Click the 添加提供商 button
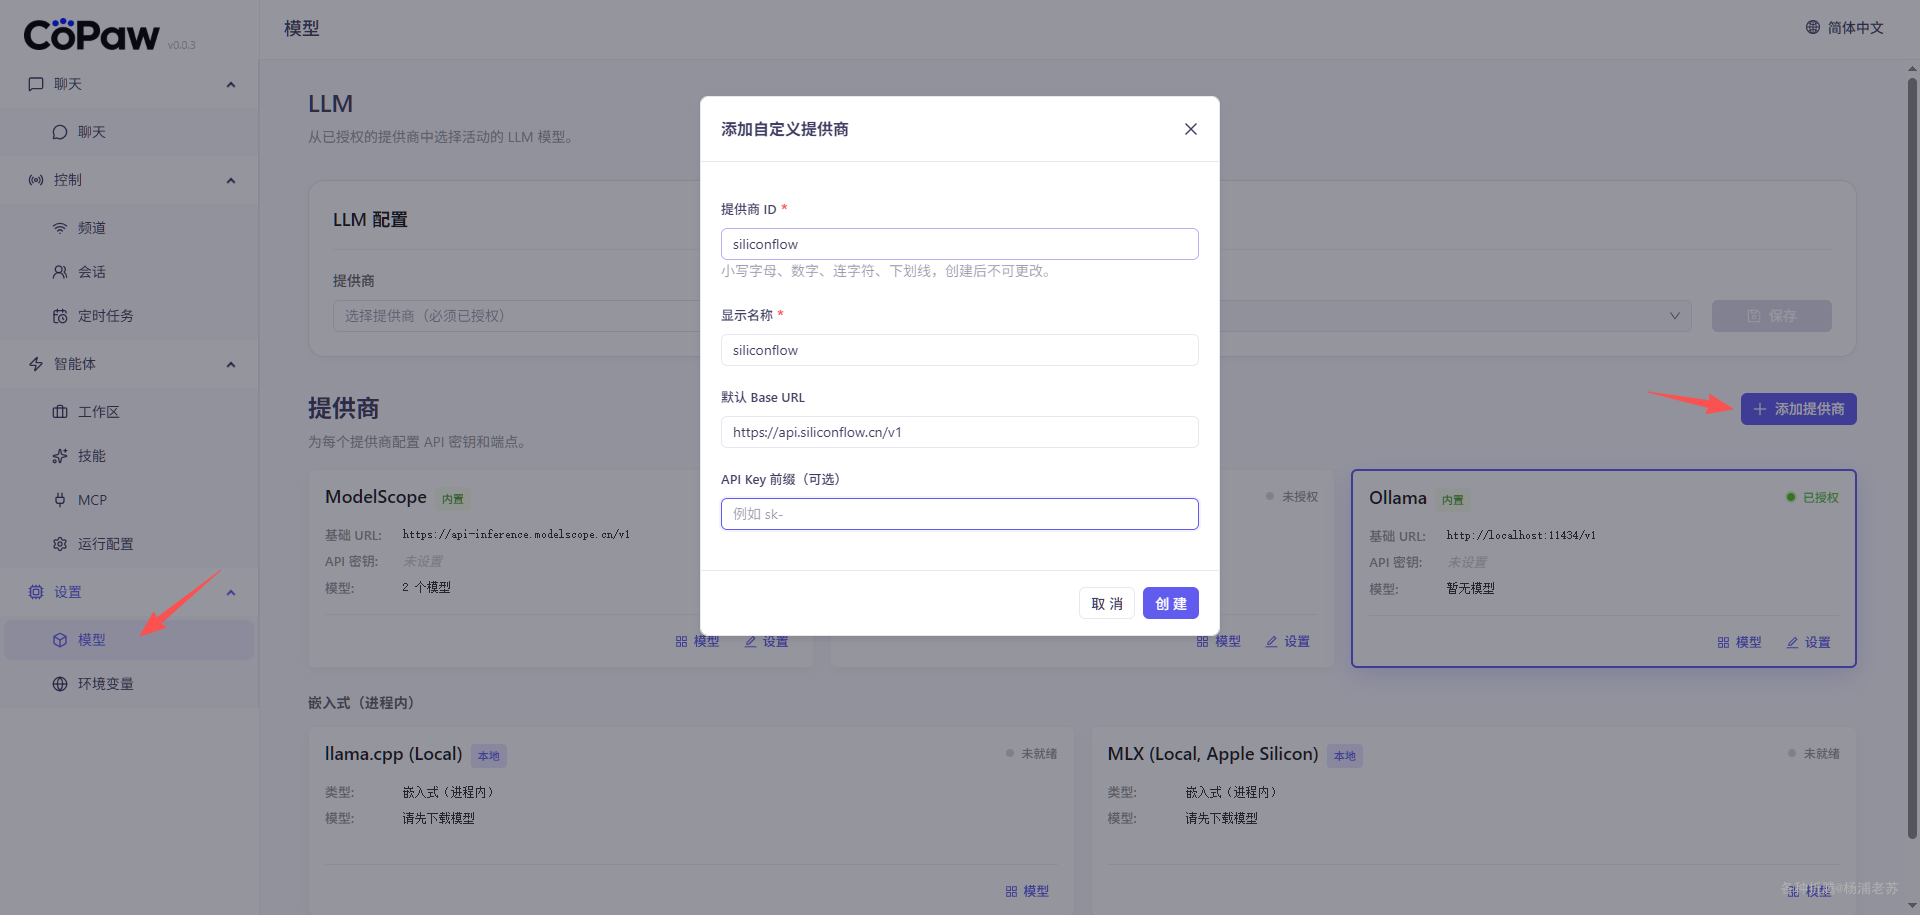Image resolution: width=1920 pixels, height=915 pixels. click(x=1798, y=409)
